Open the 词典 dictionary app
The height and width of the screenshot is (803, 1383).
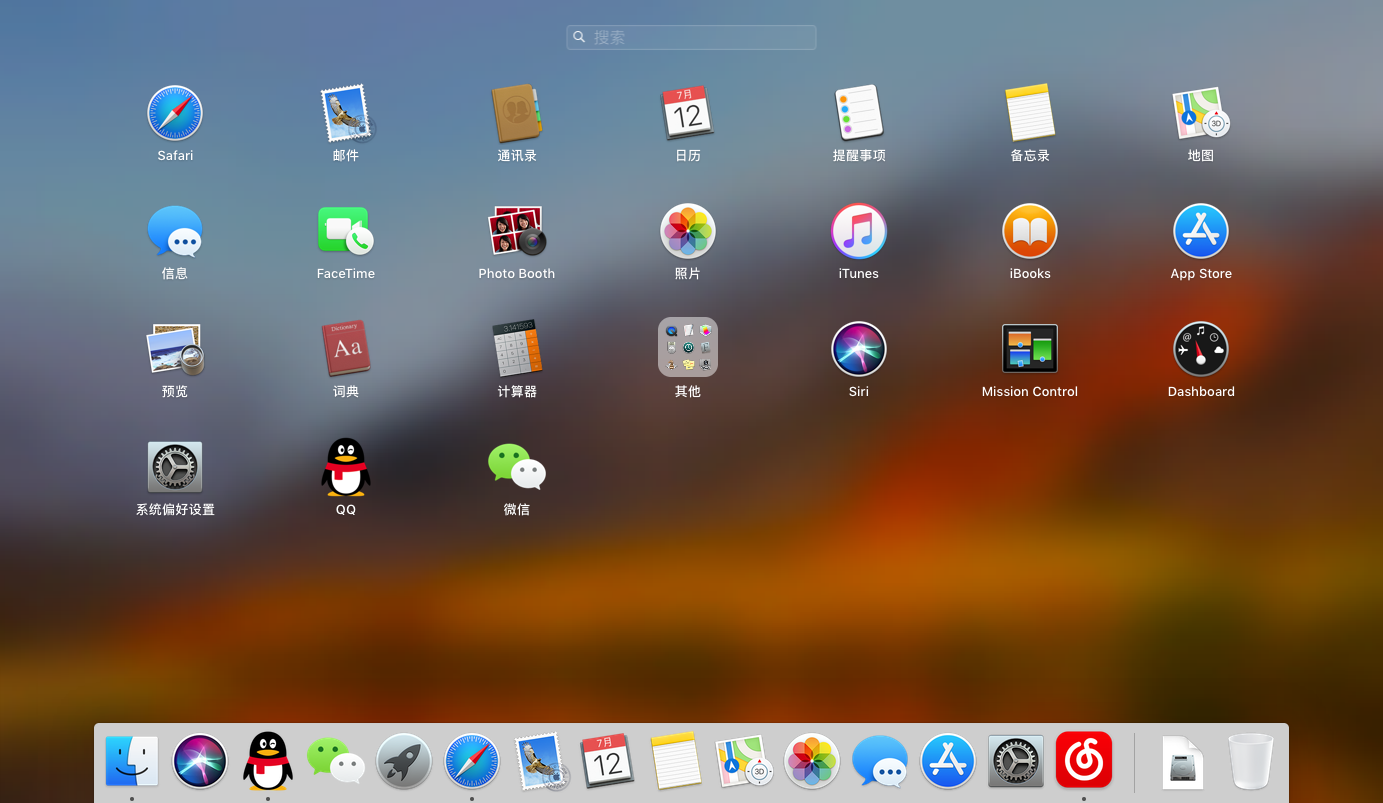tap(346, 349)
